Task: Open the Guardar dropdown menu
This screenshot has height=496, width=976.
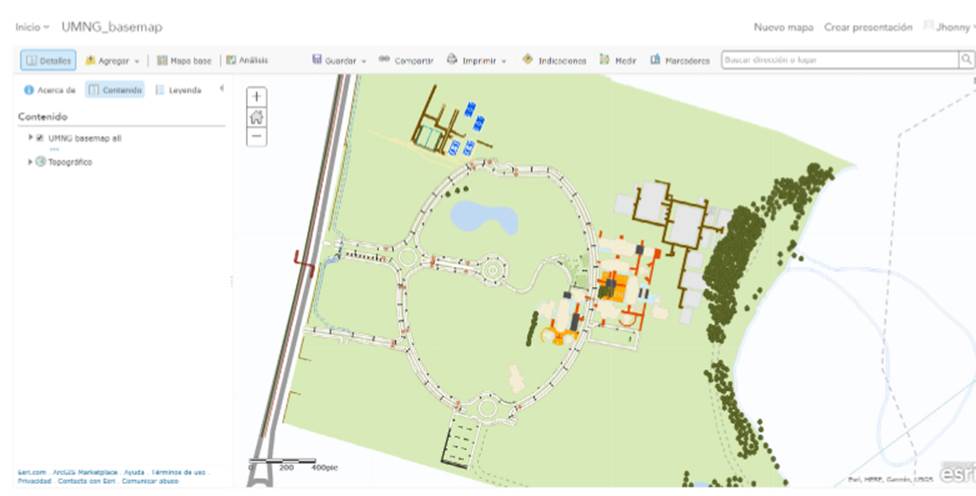Action: [x=340, y=60]
